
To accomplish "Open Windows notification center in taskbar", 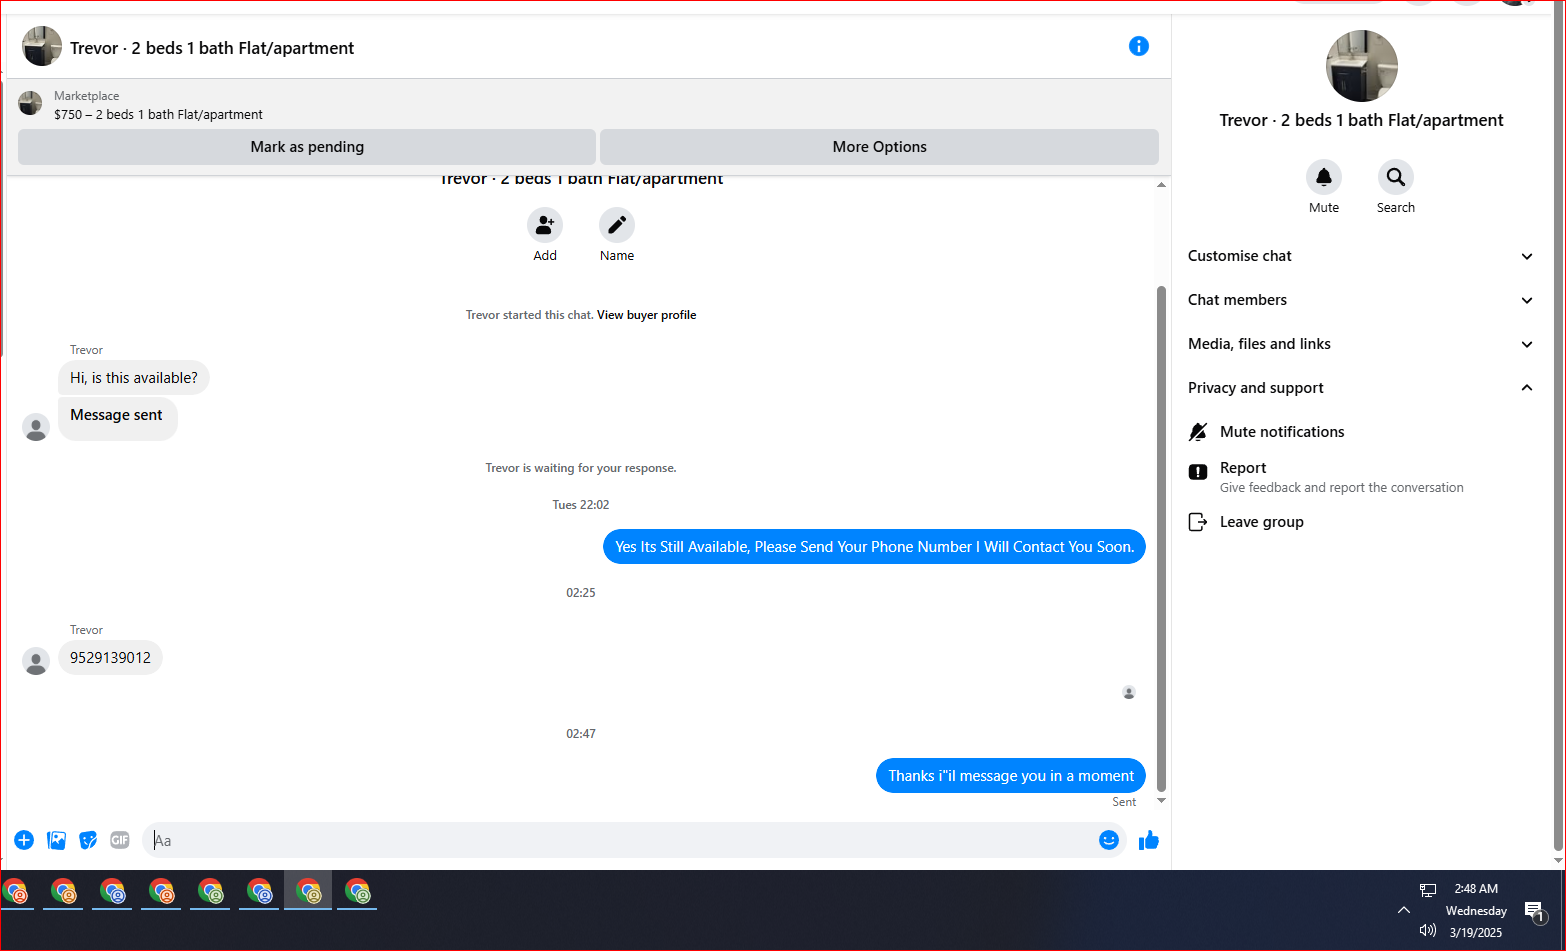I will coord(1534,910).
